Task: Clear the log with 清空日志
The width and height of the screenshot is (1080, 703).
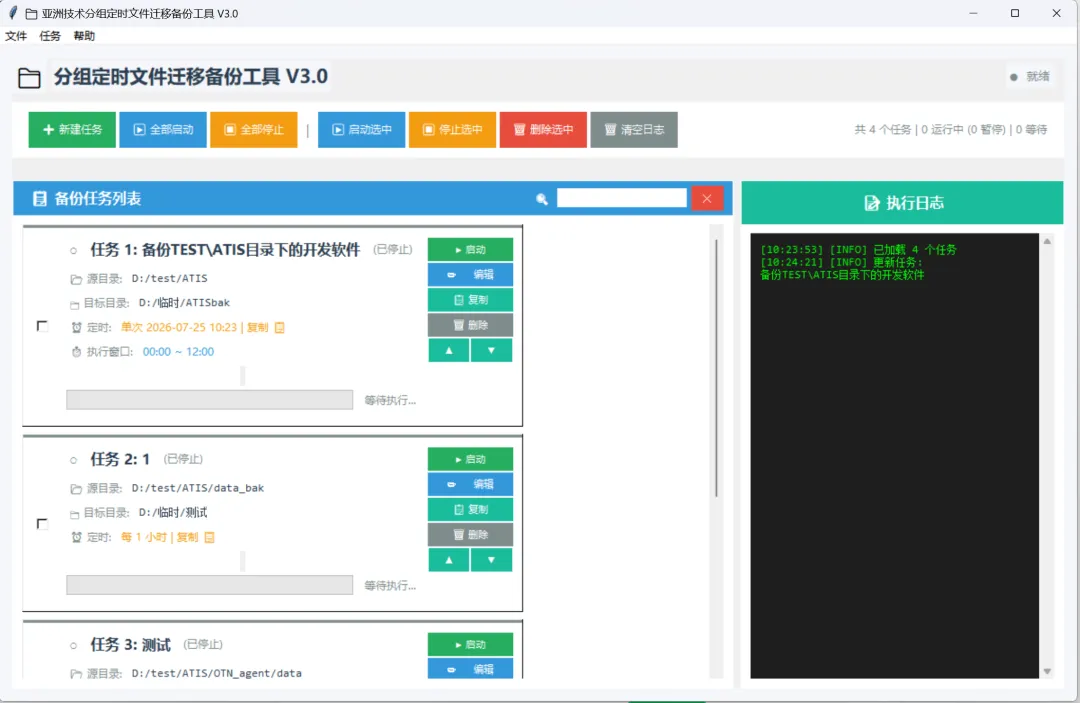Action: point(634,129)
